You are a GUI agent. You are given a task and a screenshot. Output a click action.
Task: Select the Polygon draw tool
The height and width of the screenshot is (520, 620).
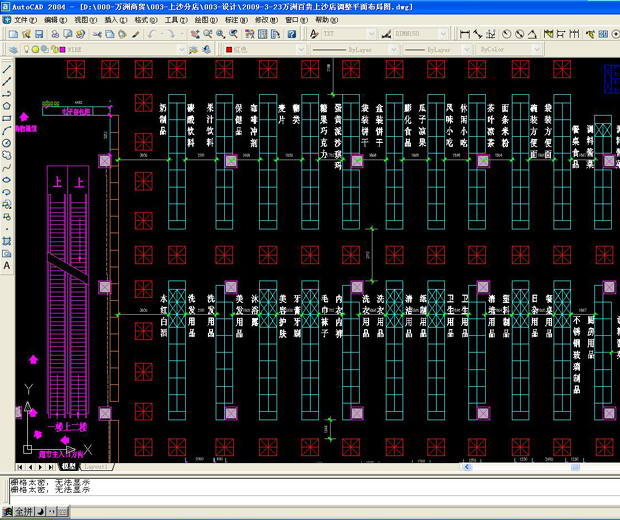tap(7, 105)
